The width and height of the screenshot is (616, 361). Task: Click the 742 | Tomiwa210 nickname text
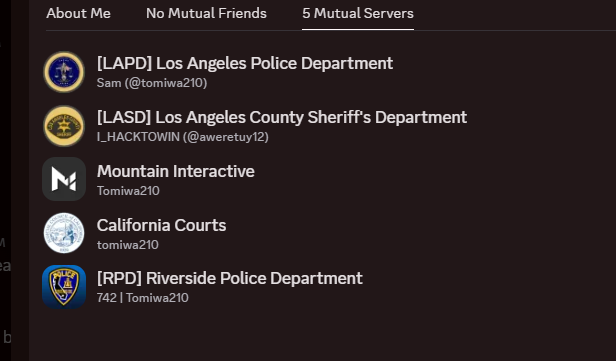click(143, 298)
